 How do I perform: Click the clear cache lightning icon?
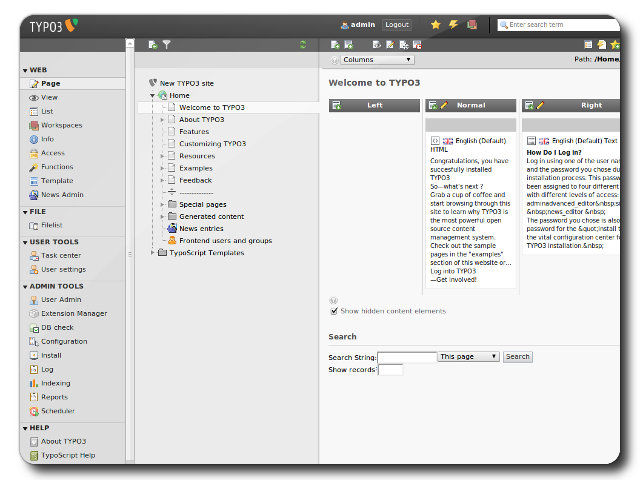453,24
